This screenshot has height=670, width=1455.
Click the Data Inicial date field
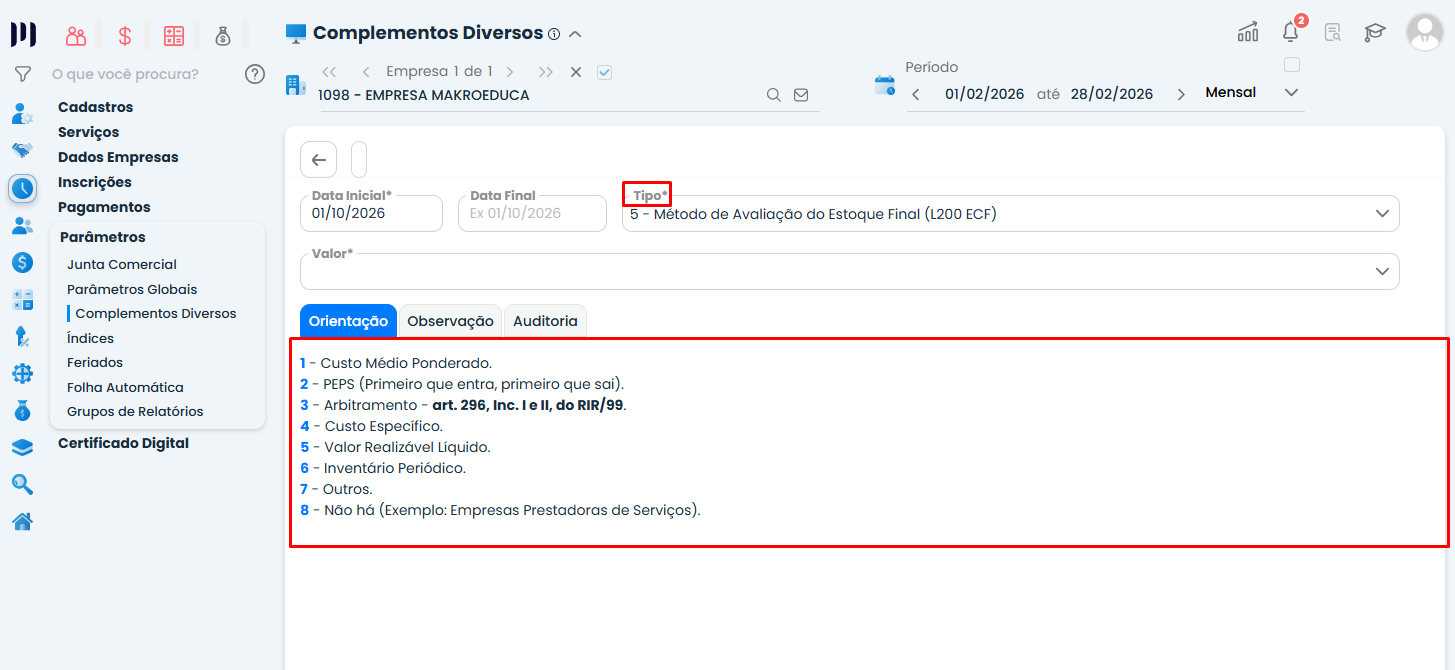(371, 213)
